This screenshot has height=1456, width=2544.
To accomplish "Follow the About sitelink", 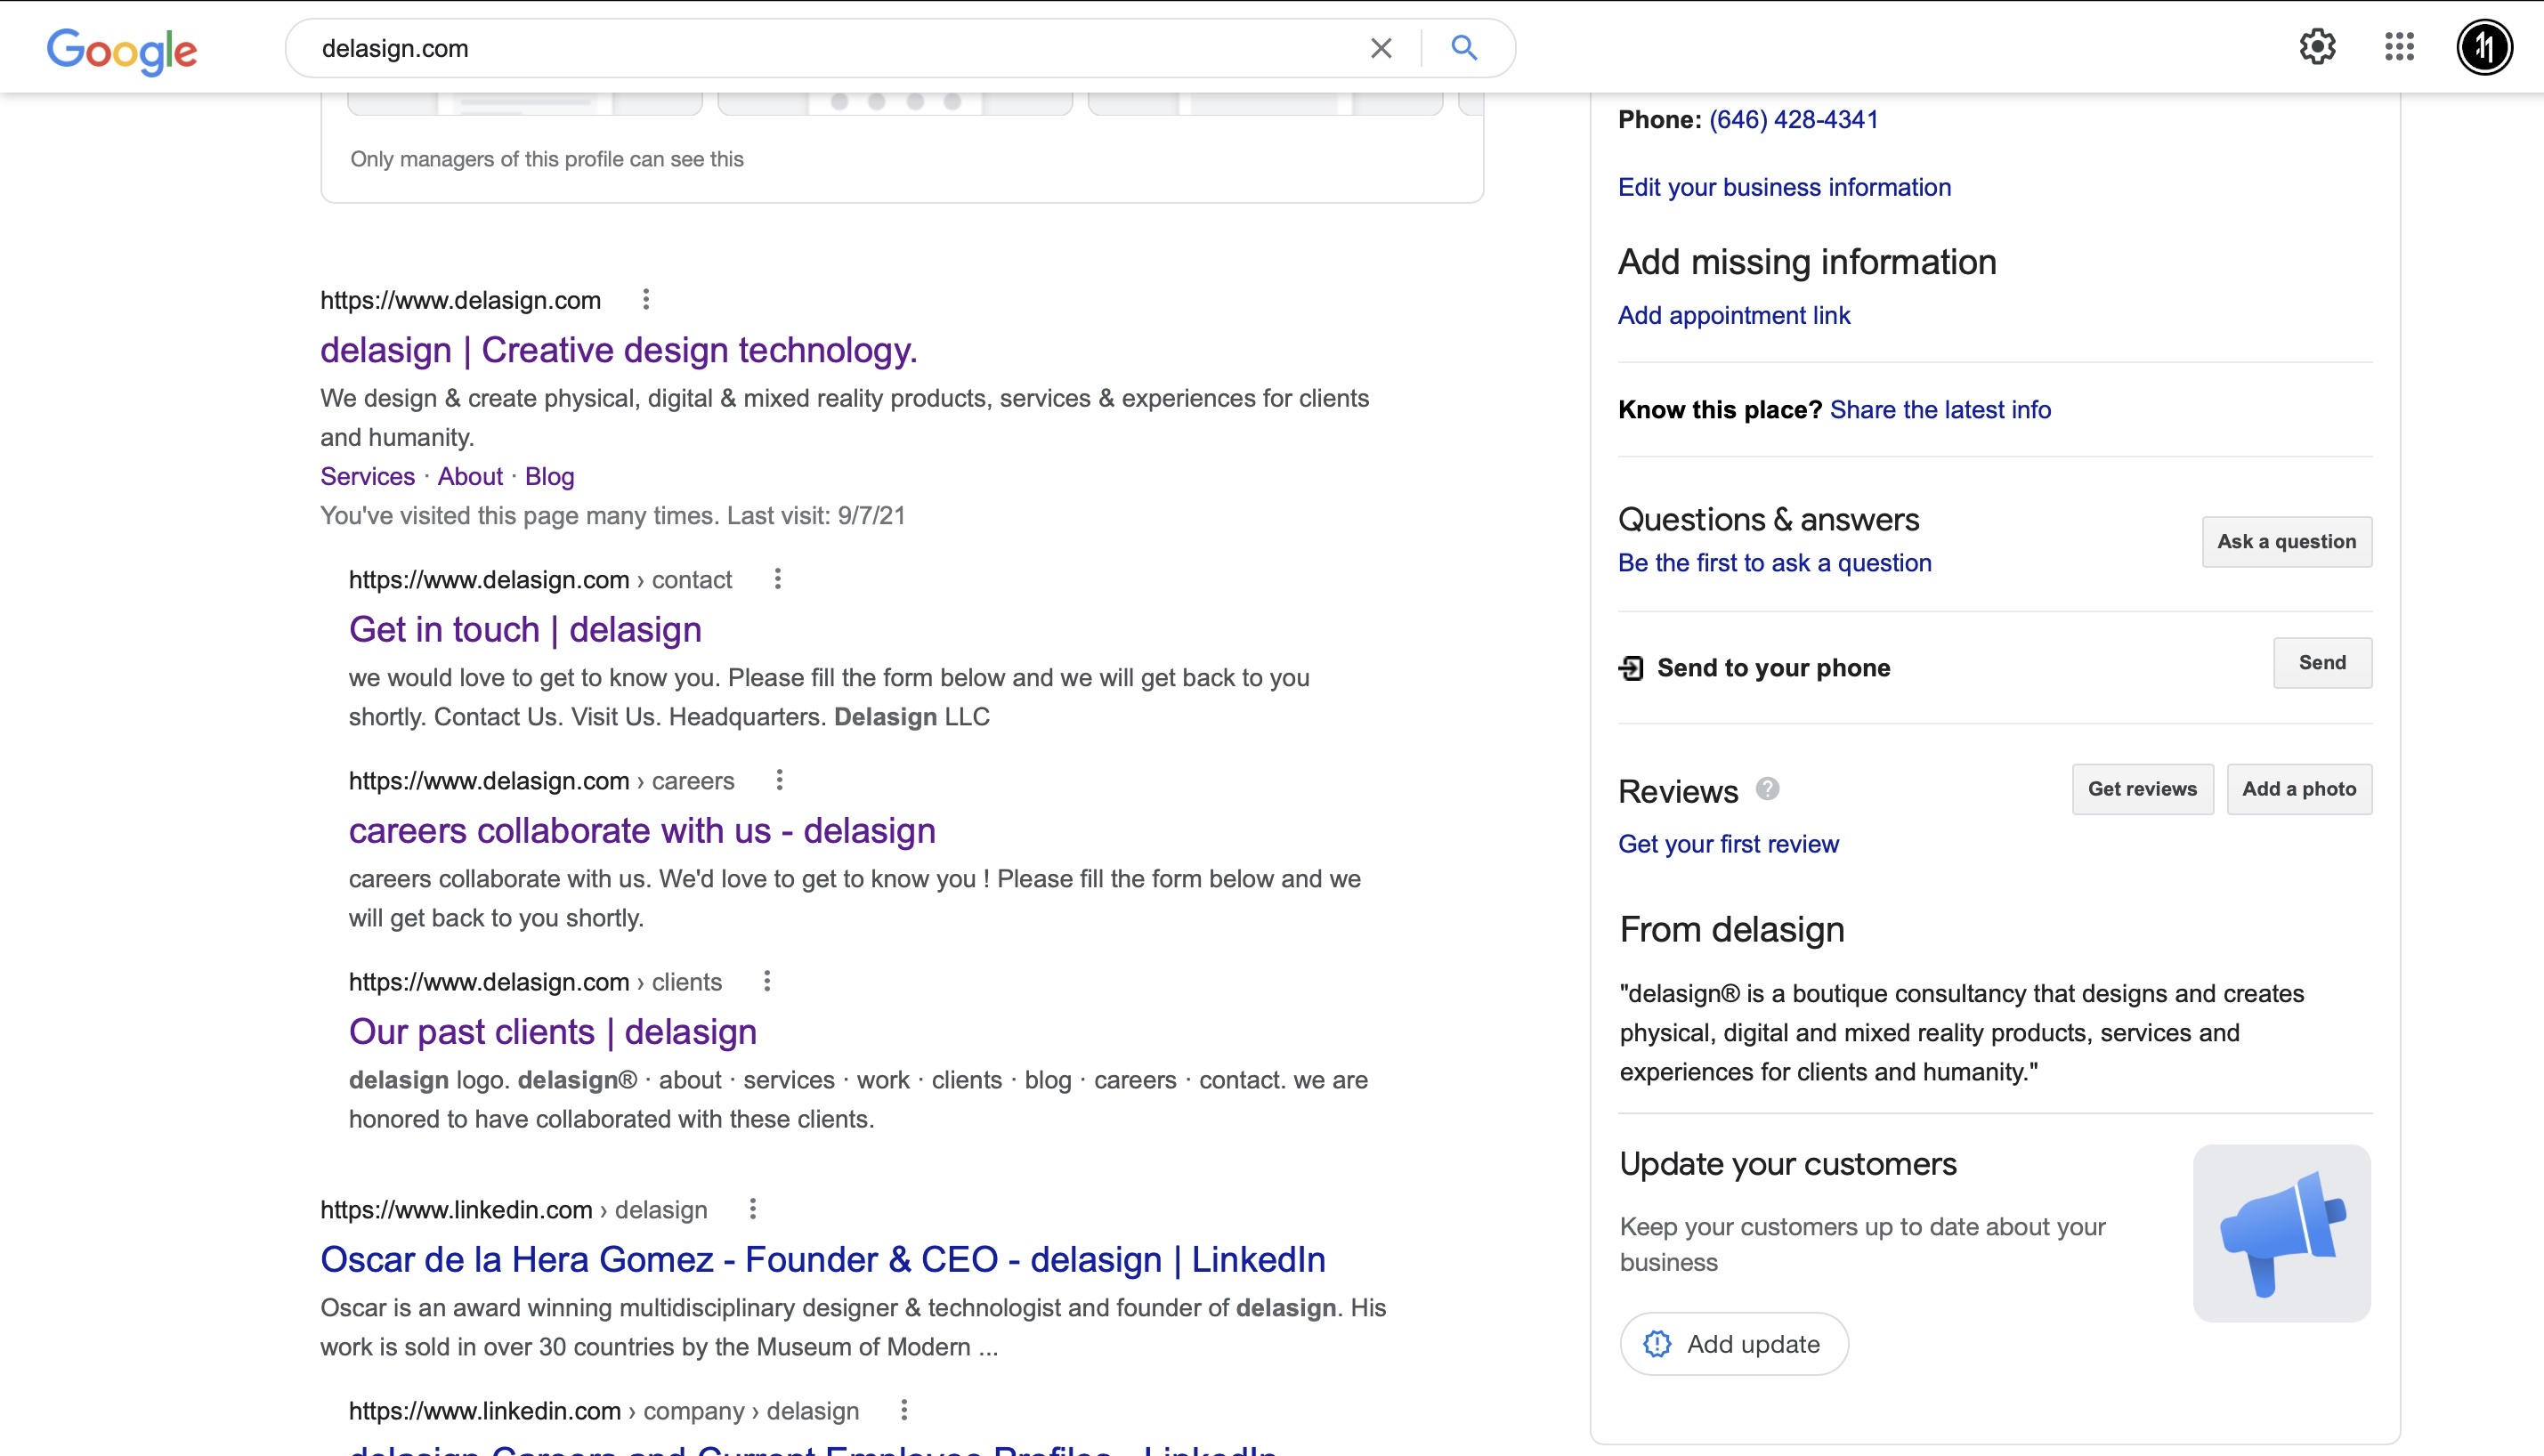I will [470, 476].
